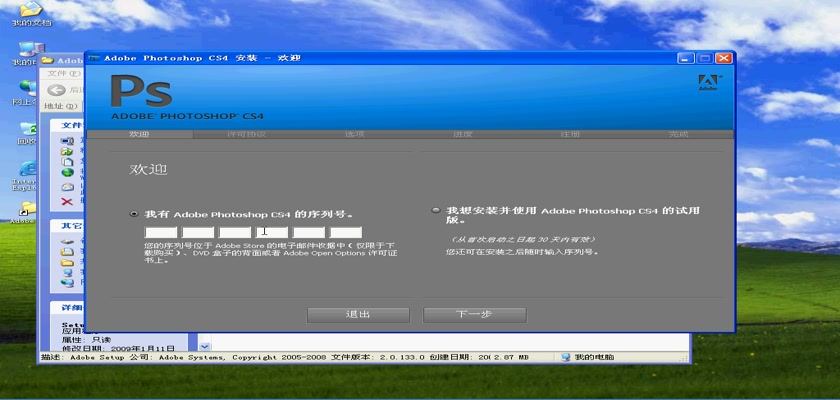Select the 网上邻居 desktop icon
Image resolution: width=840 pixels, height=400 pixels.
[x=26, y=92]
